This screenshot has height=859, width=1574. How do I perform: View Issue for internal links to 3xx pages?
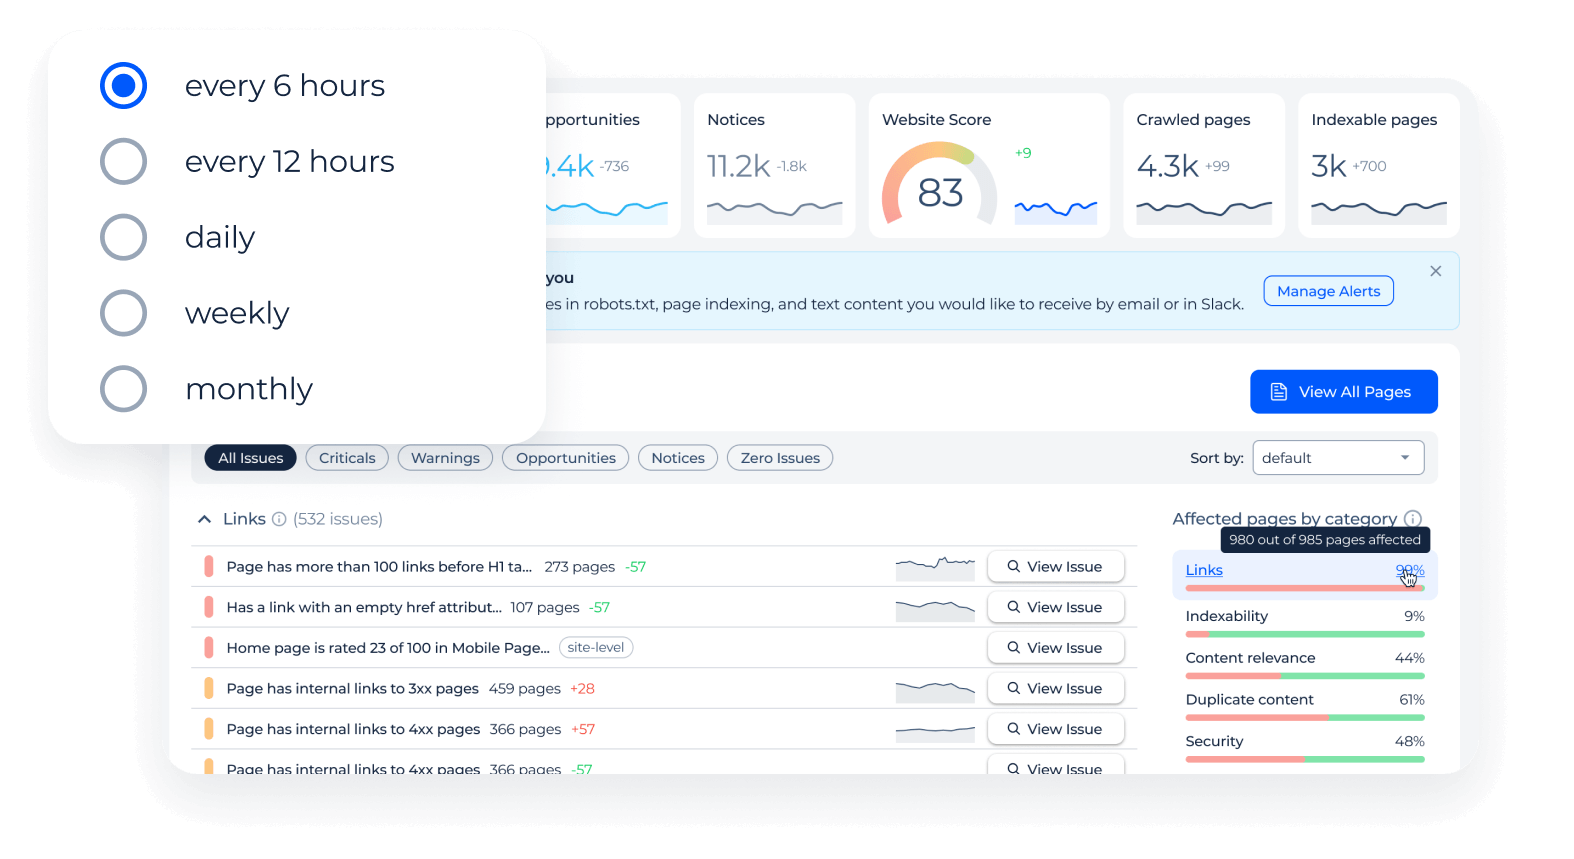coord(1055,689)
